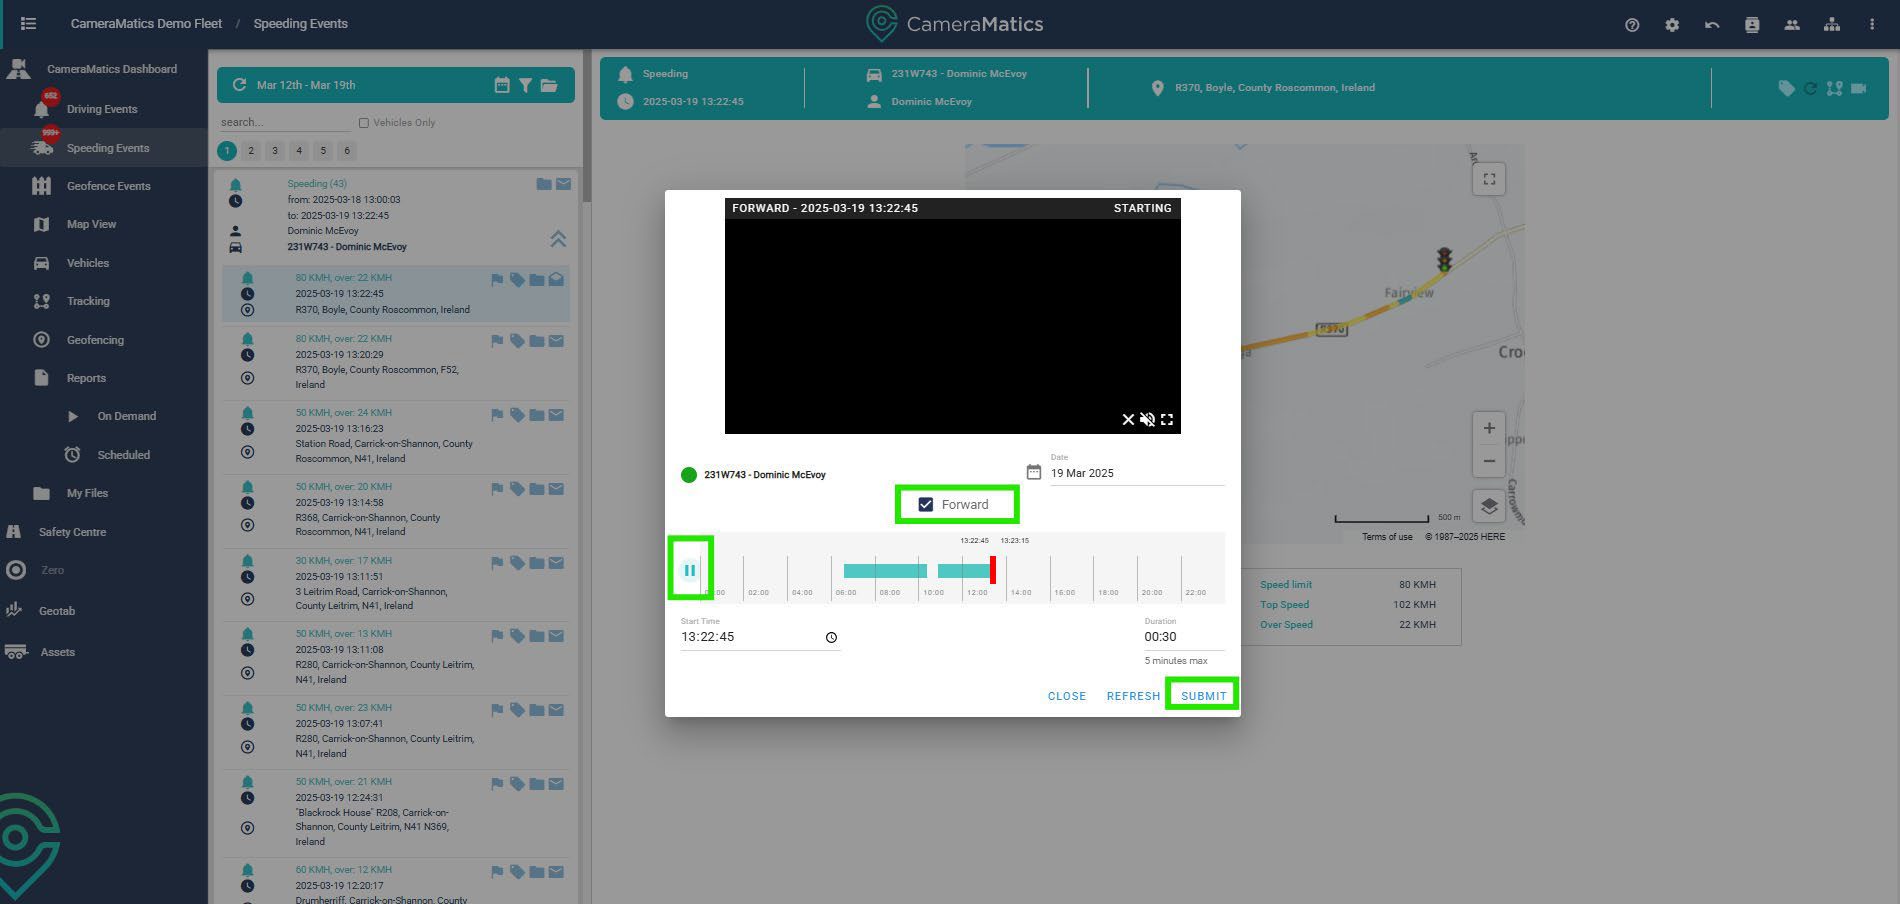The image size is (1900, 904).
Task: Unmute the video player audio
Action: [x=1147, y=420]
